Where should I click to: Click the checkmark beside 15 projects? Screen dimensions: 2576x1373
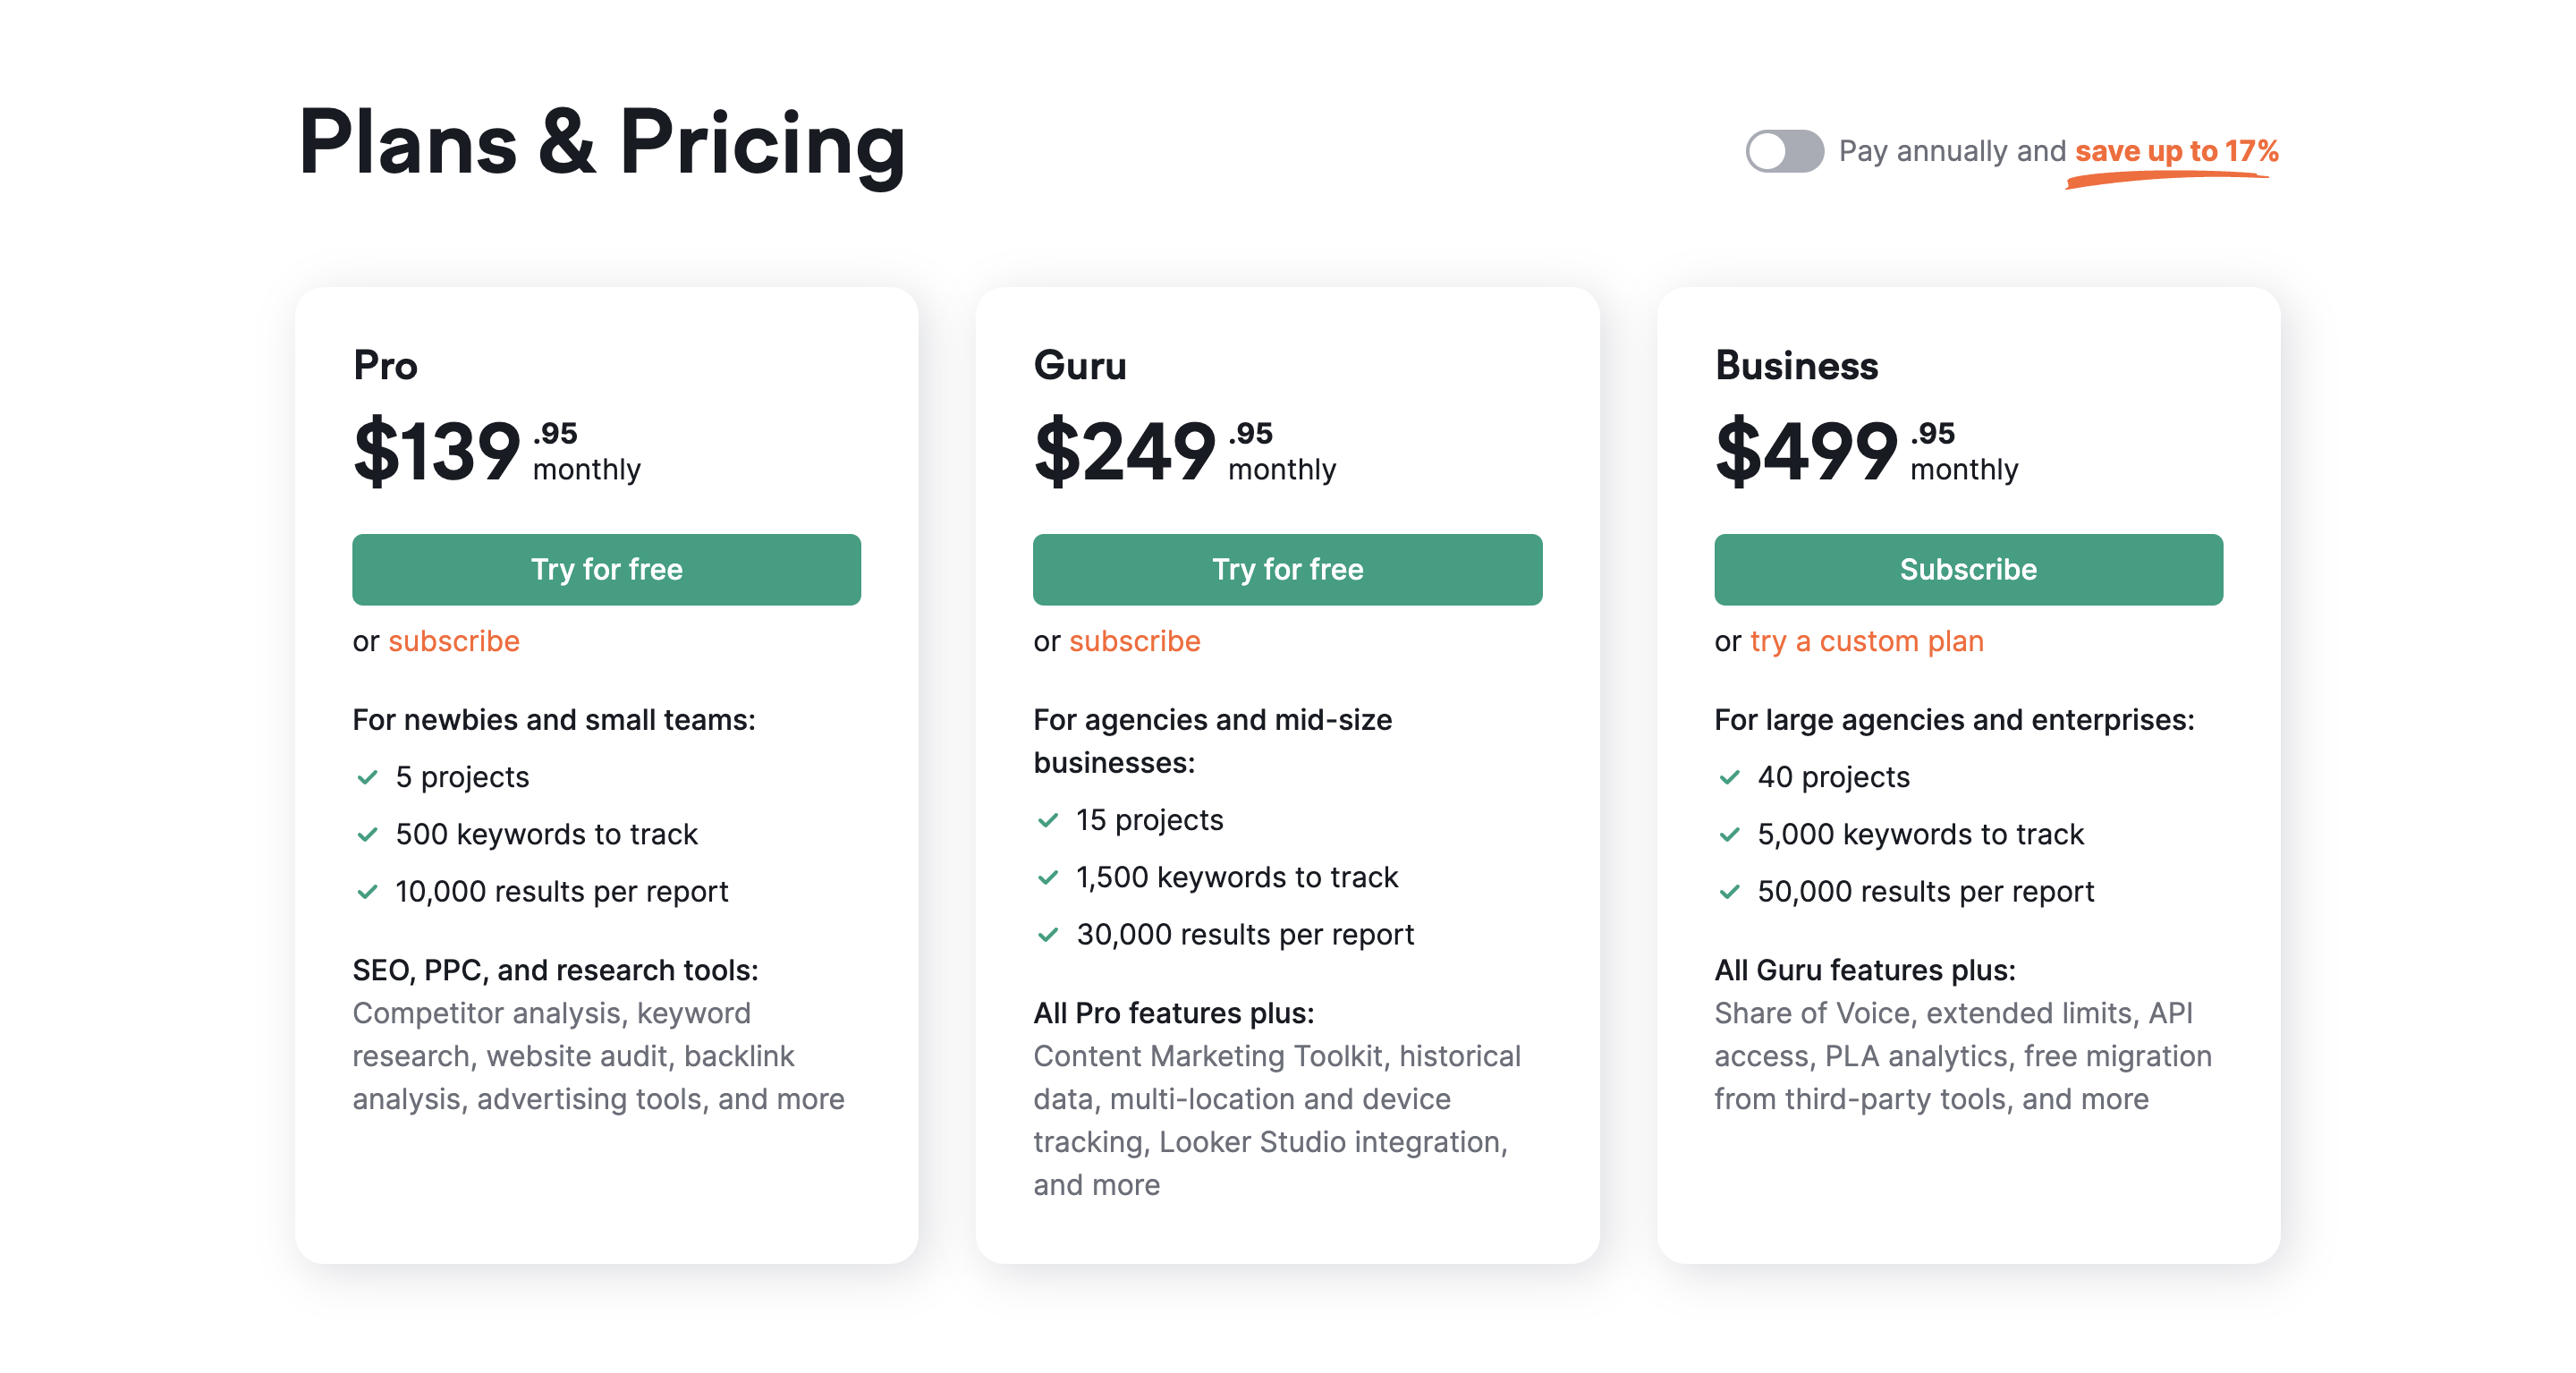[1048, 820]
